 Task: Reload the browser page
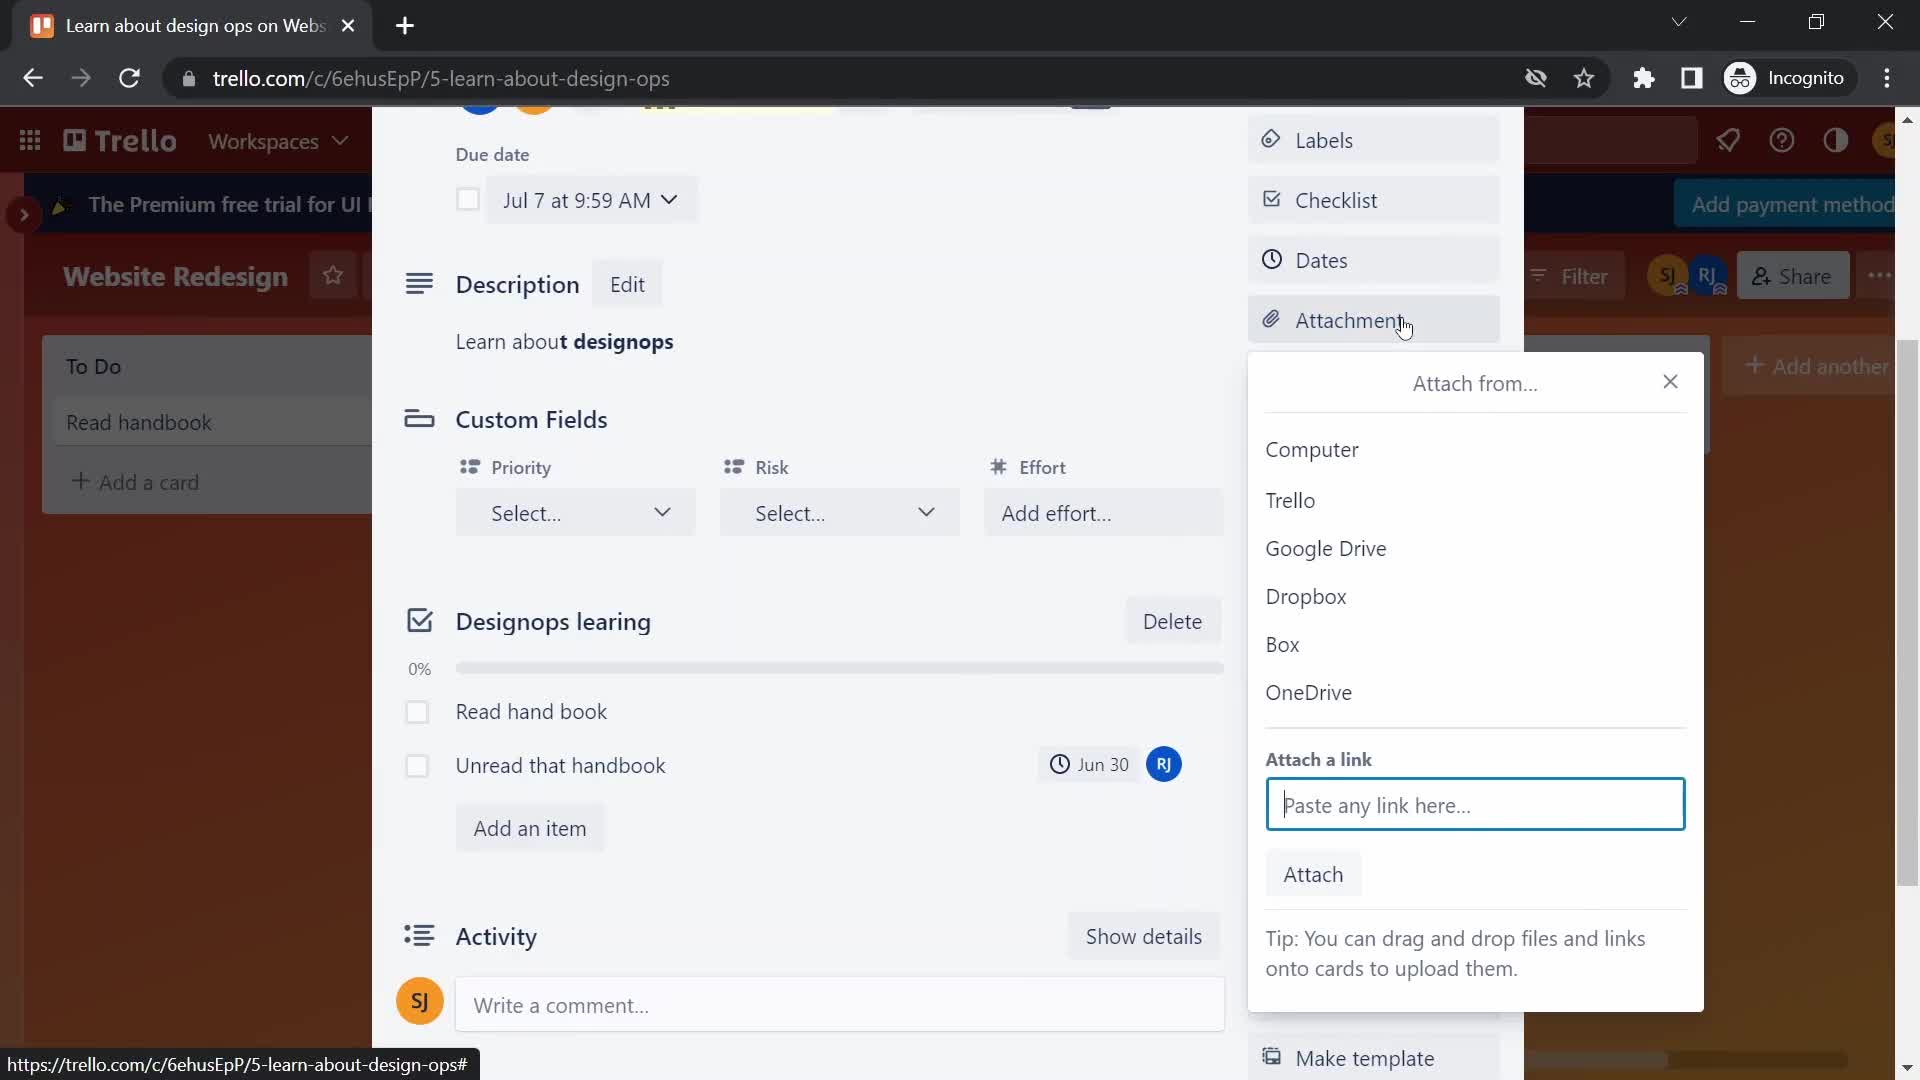[129, 78]
